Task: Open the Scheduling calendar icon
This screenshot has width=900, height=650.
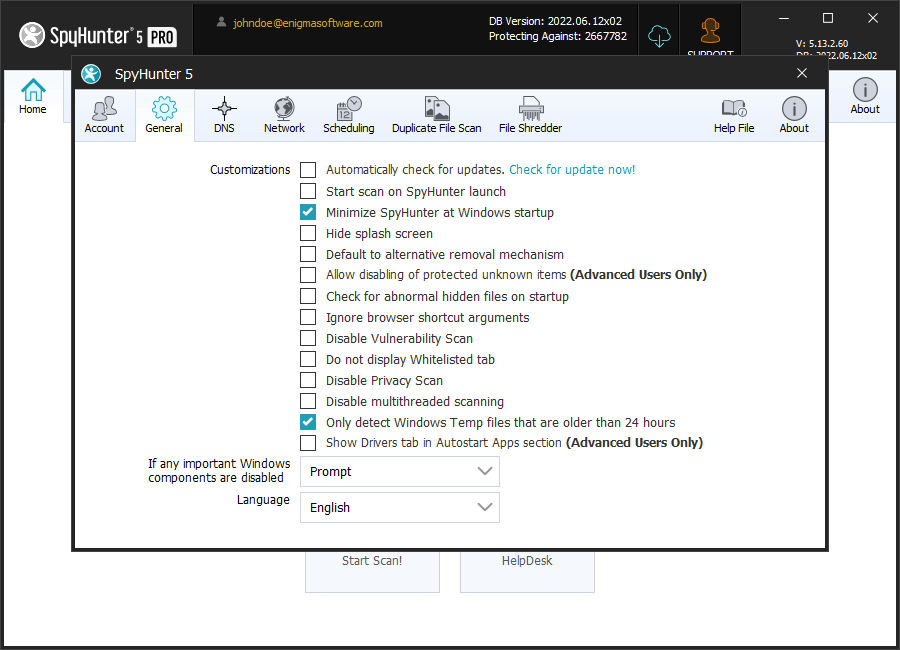Action: pos(348,109)
